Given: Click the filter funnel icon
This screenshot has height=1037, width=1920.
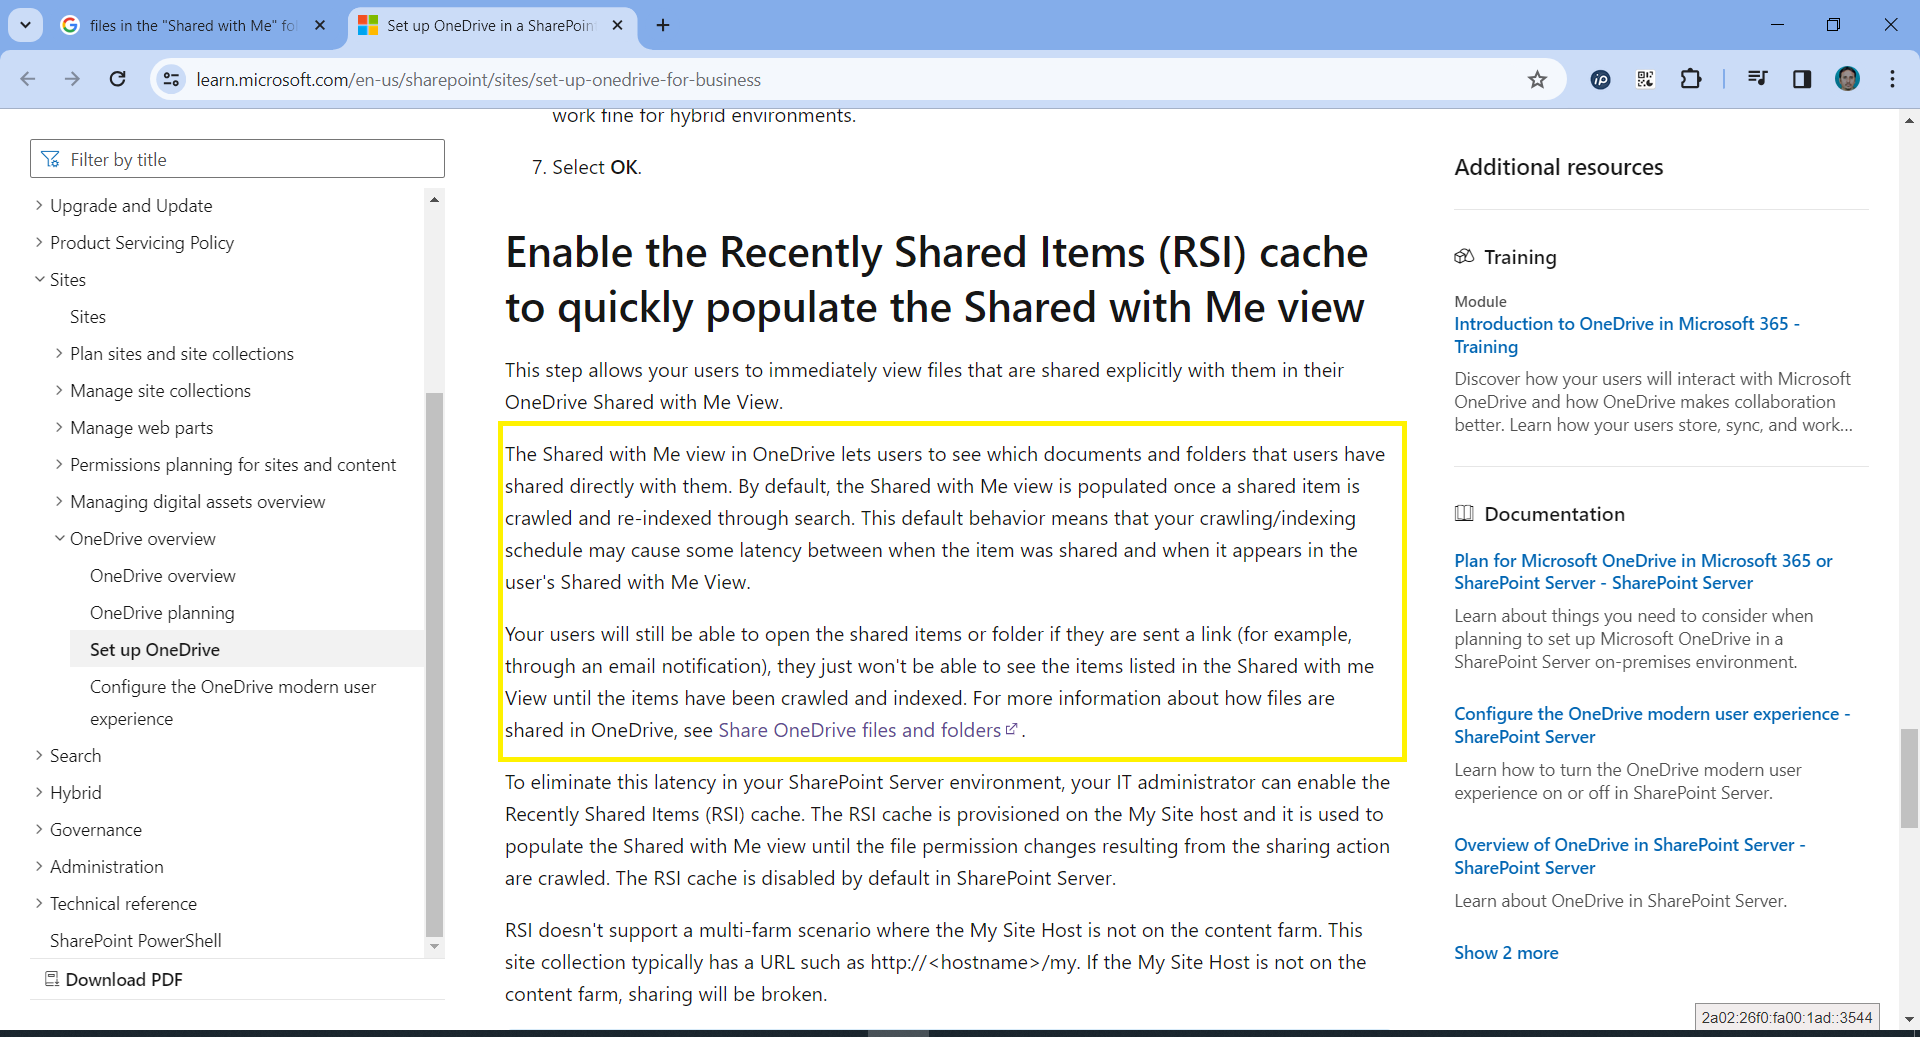Looking at the screenshot, I should (51, 159).
